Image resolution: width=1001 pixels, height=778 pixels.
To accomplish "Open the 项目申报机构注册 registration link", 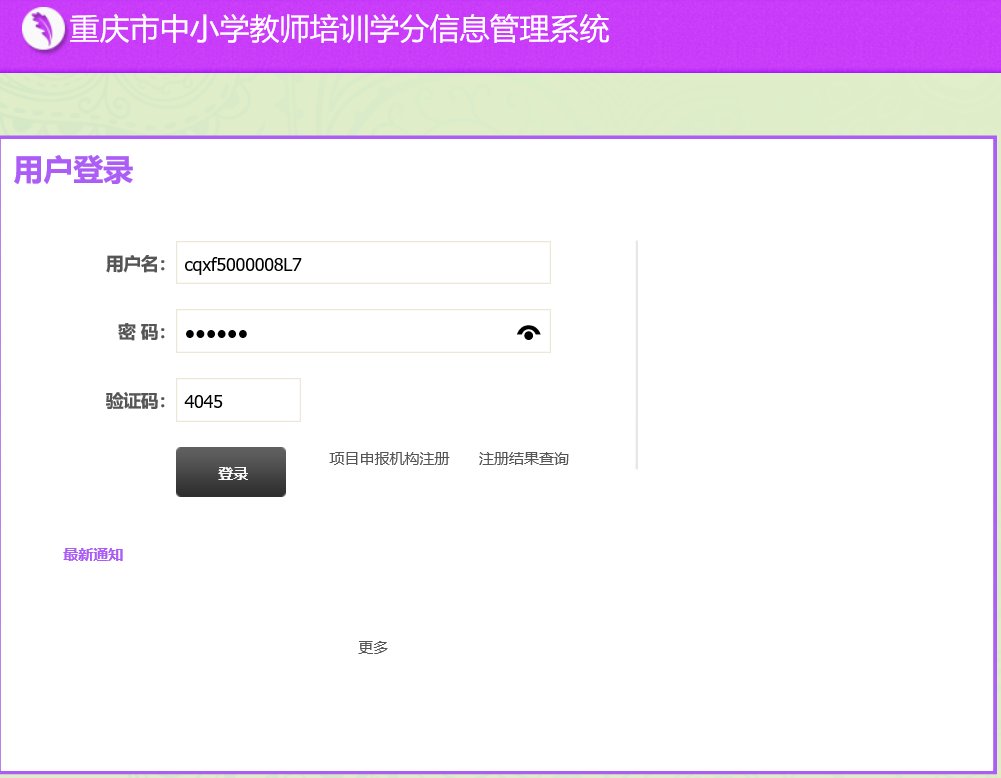I will [x=389, y=458].
